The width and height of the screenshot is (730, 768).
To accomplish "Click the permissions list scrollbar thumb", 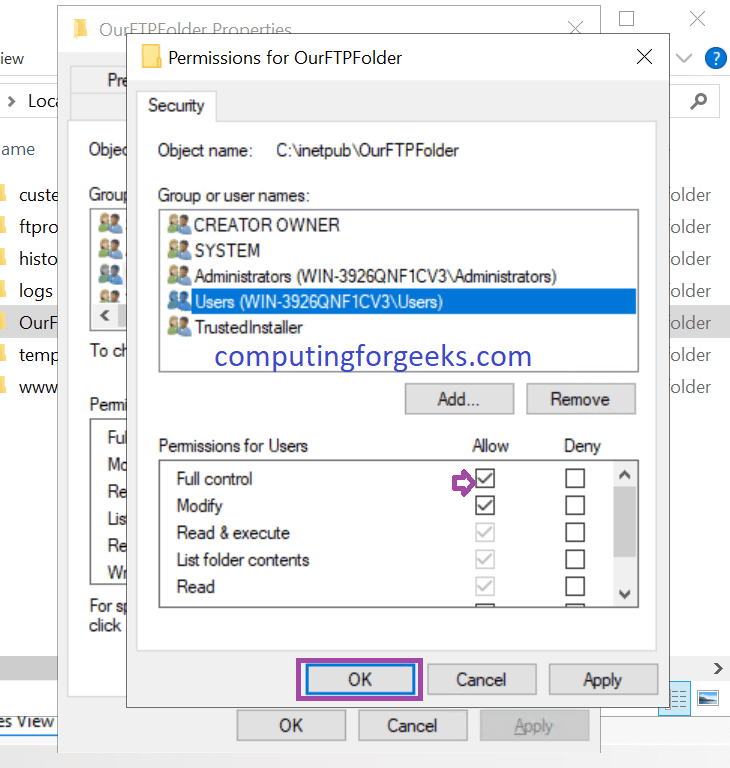I will [624, 522].
